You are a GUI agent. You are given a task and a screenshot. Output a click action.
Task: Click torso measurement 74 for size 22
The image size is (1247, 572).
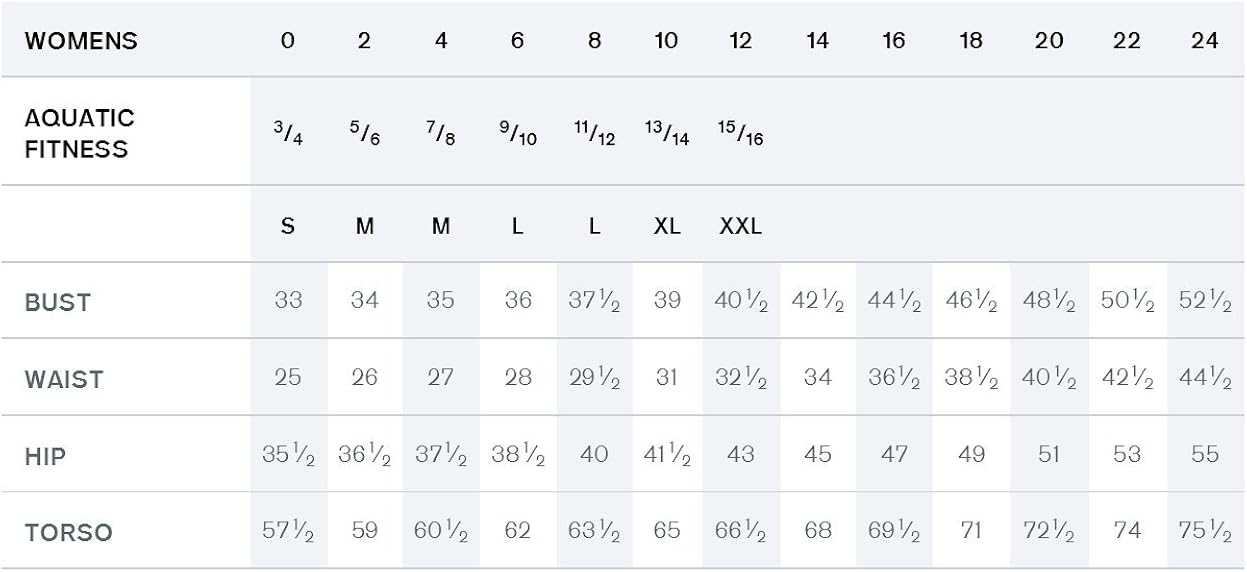tap(1127, 531)
